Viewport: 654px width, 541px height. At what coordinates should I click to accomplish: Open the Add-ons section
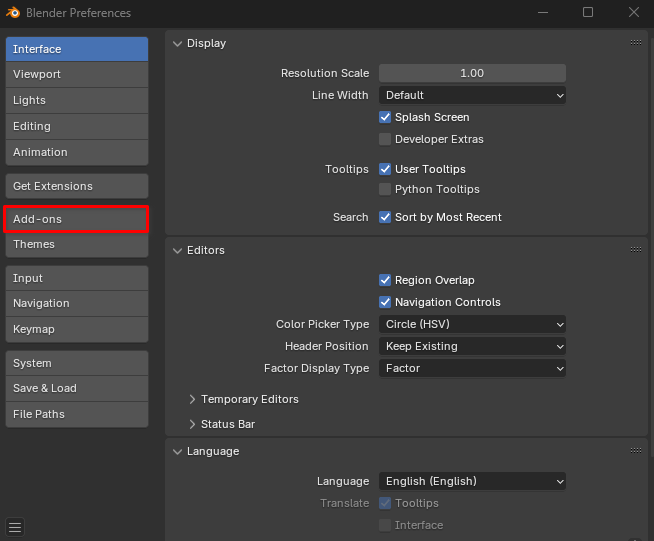[x=77, y=219]
